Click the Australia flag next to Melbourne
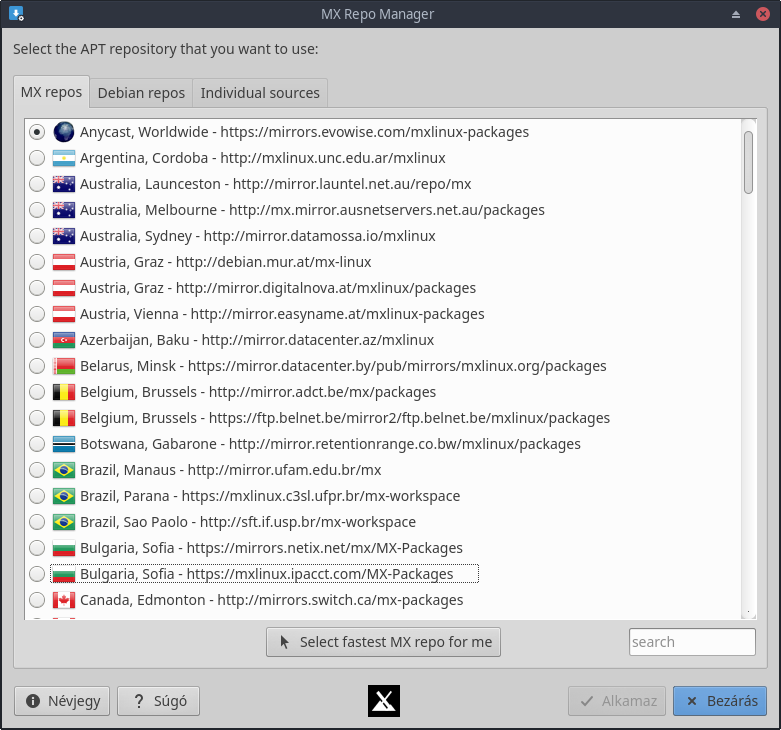781x730 pixels. coord(64,210)
